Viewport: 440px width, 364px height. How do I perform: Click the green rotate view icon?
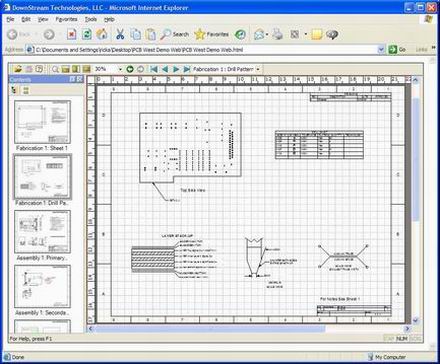130,69
